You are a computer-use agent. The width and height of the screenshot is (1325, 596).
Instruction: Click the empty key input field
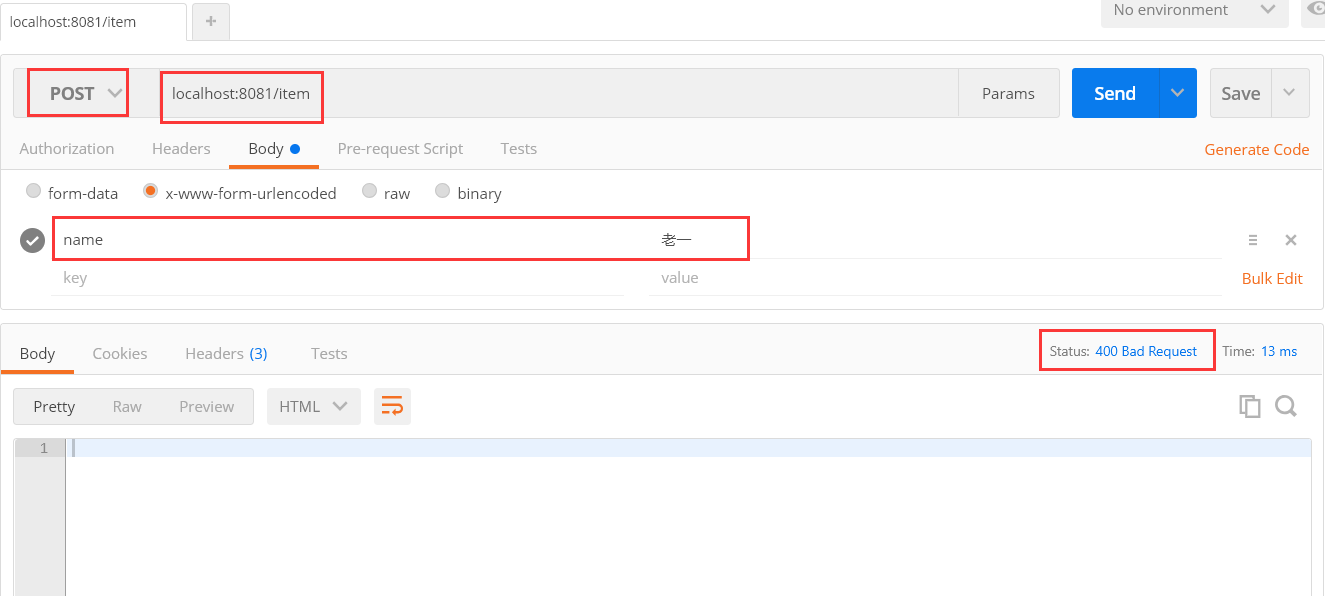pos(338,278)
